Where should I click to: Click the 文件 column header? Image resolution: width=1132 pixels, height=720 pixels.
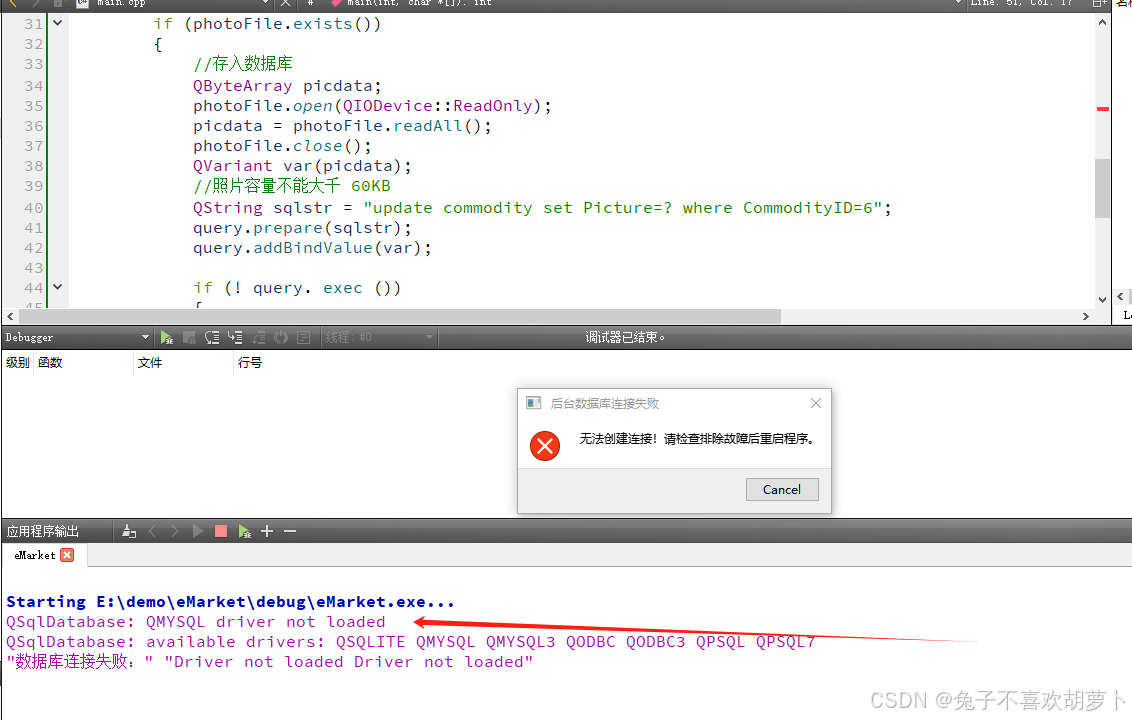150,363
